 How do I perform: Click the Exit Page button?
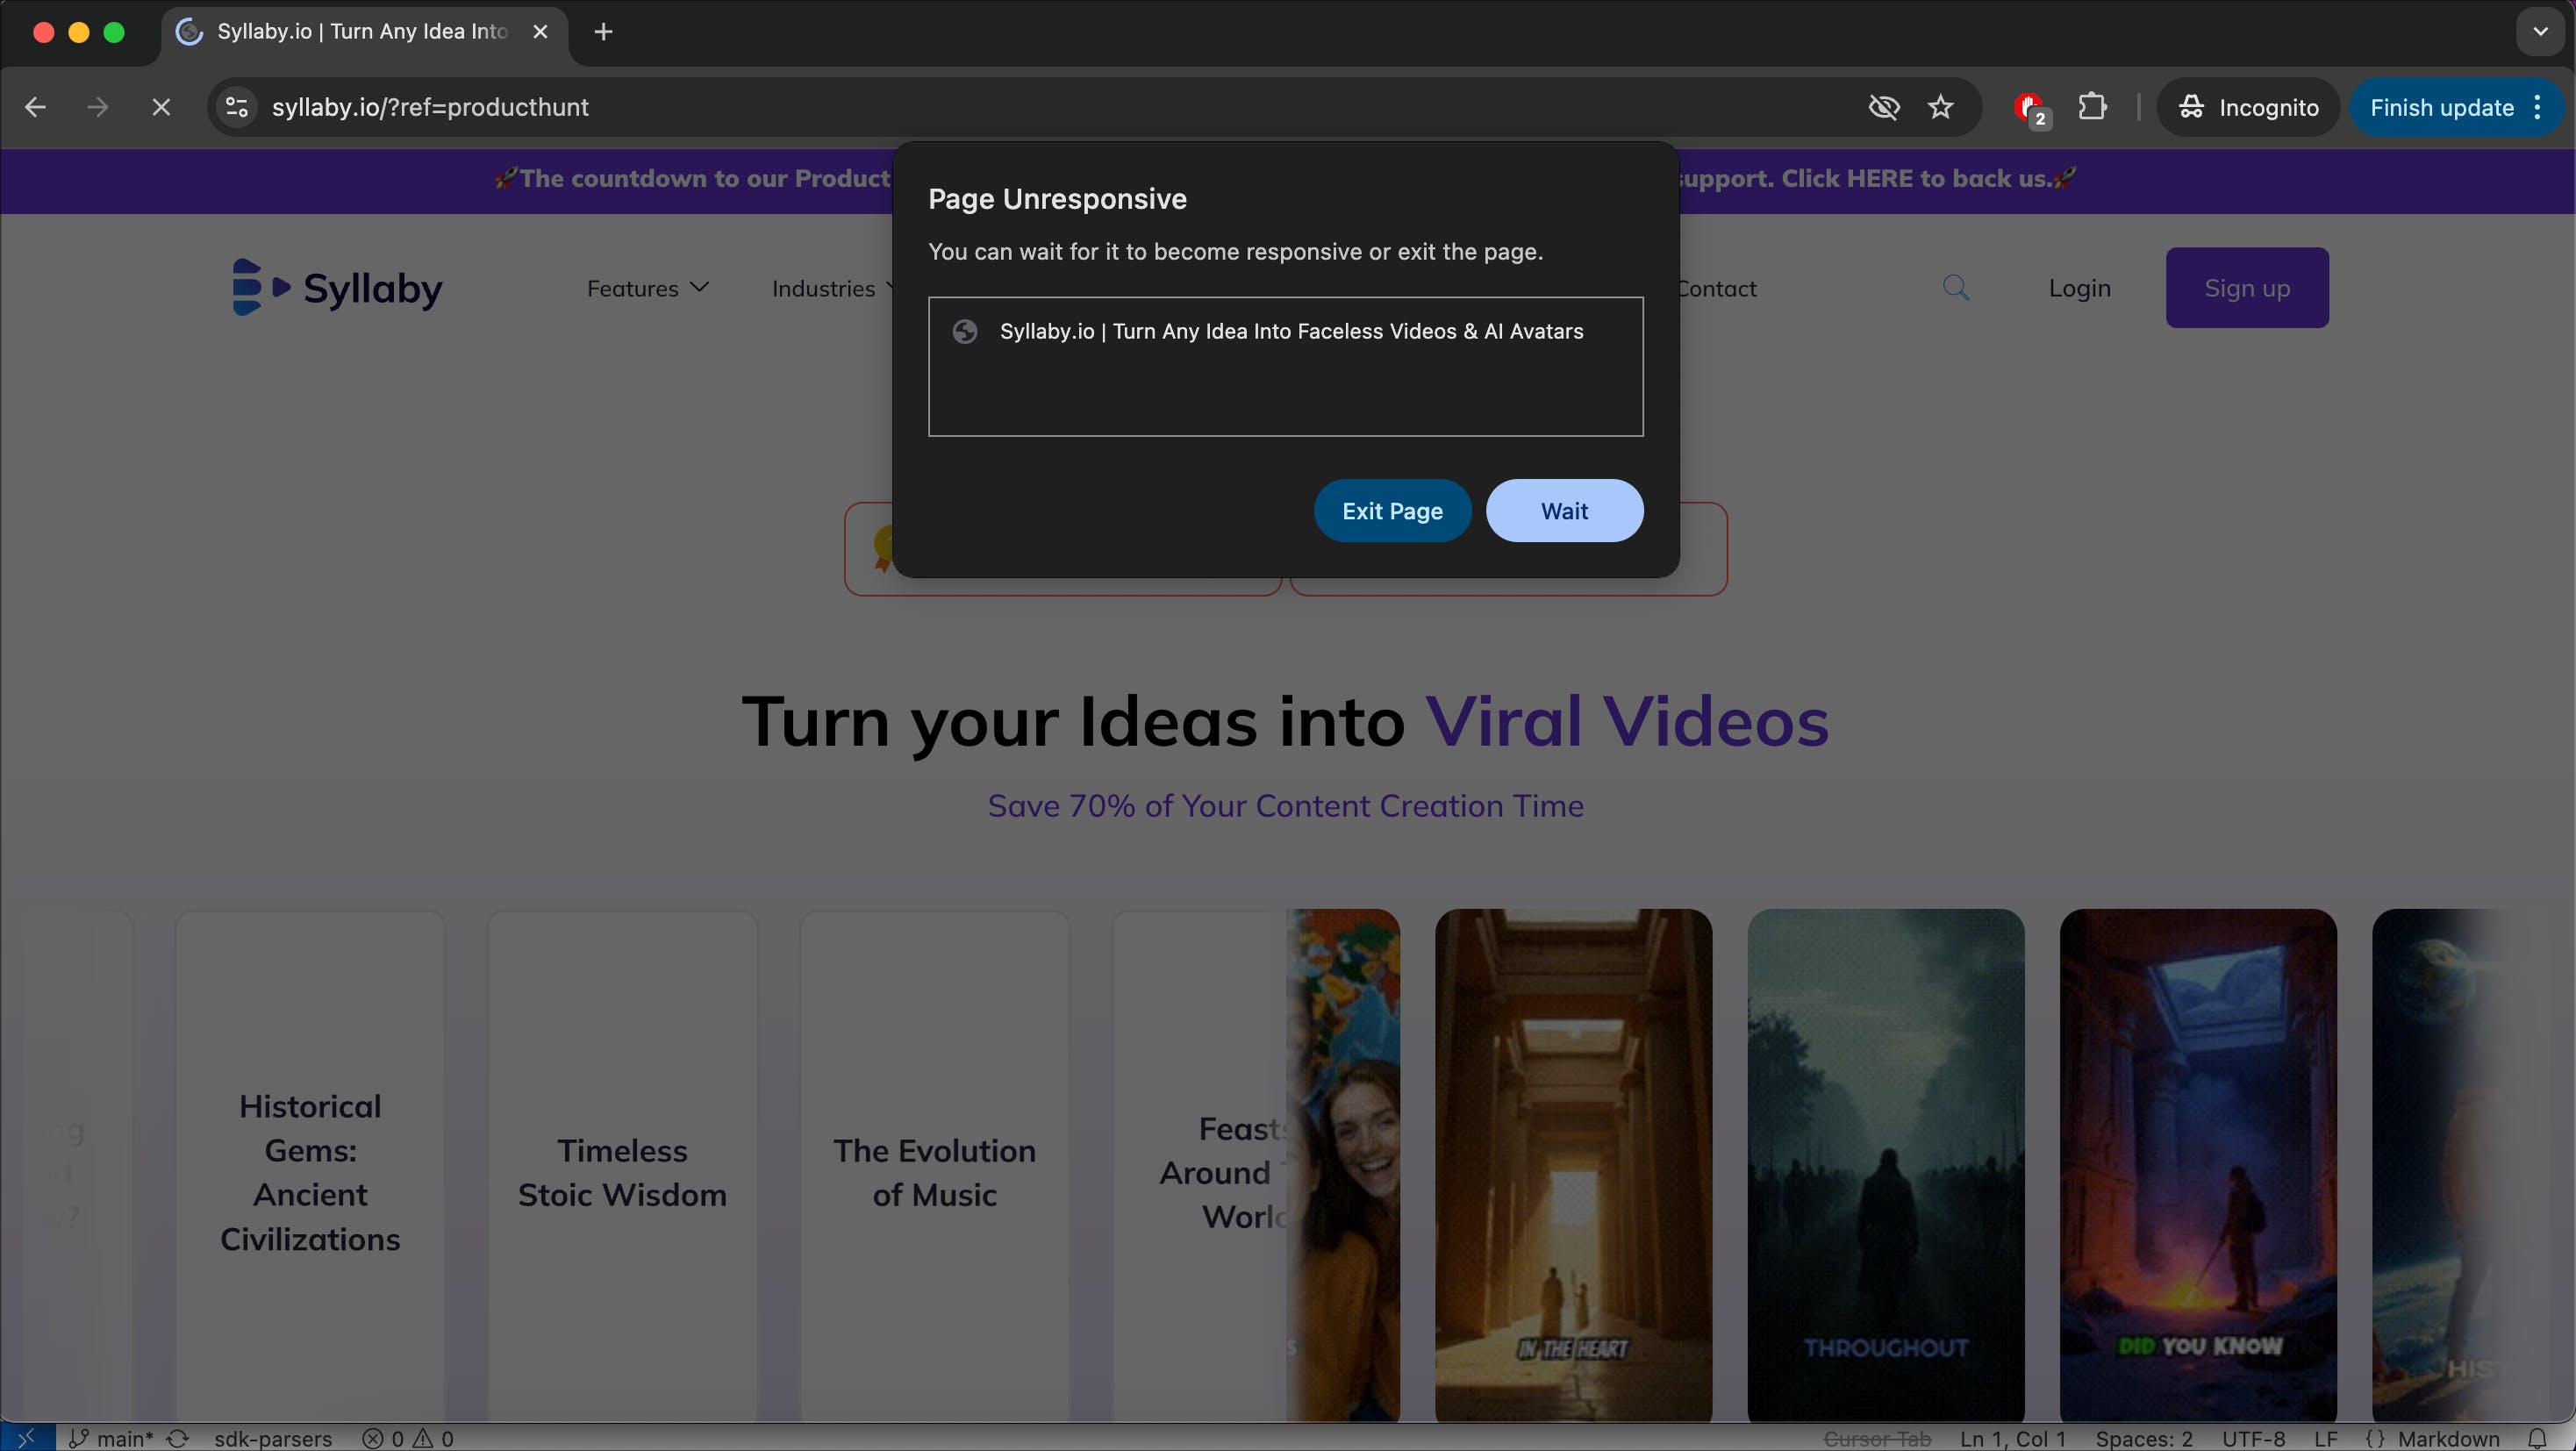(x=1392, y=511)
